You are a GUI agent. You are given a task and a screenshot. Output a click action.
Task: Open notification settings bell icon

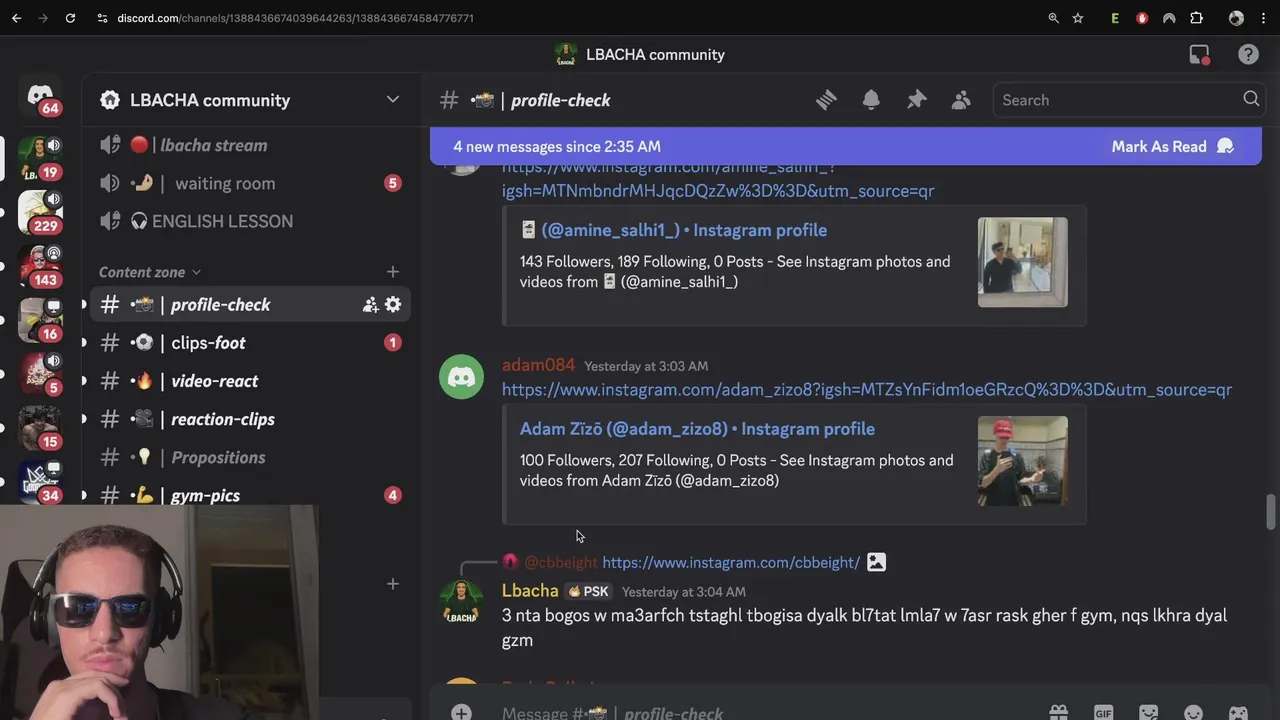[871, 100]
